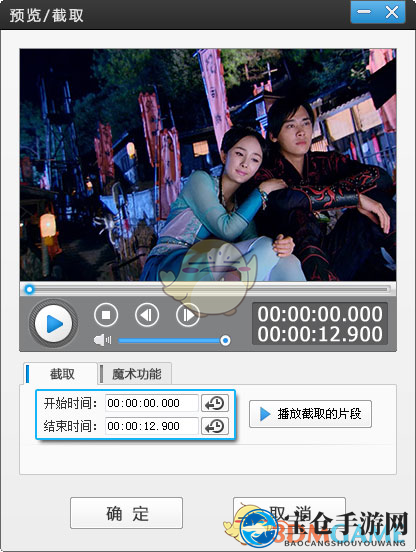Confirm with the 确定 button
This screenshot has width=416, height=552.
[x=126, y=513]
